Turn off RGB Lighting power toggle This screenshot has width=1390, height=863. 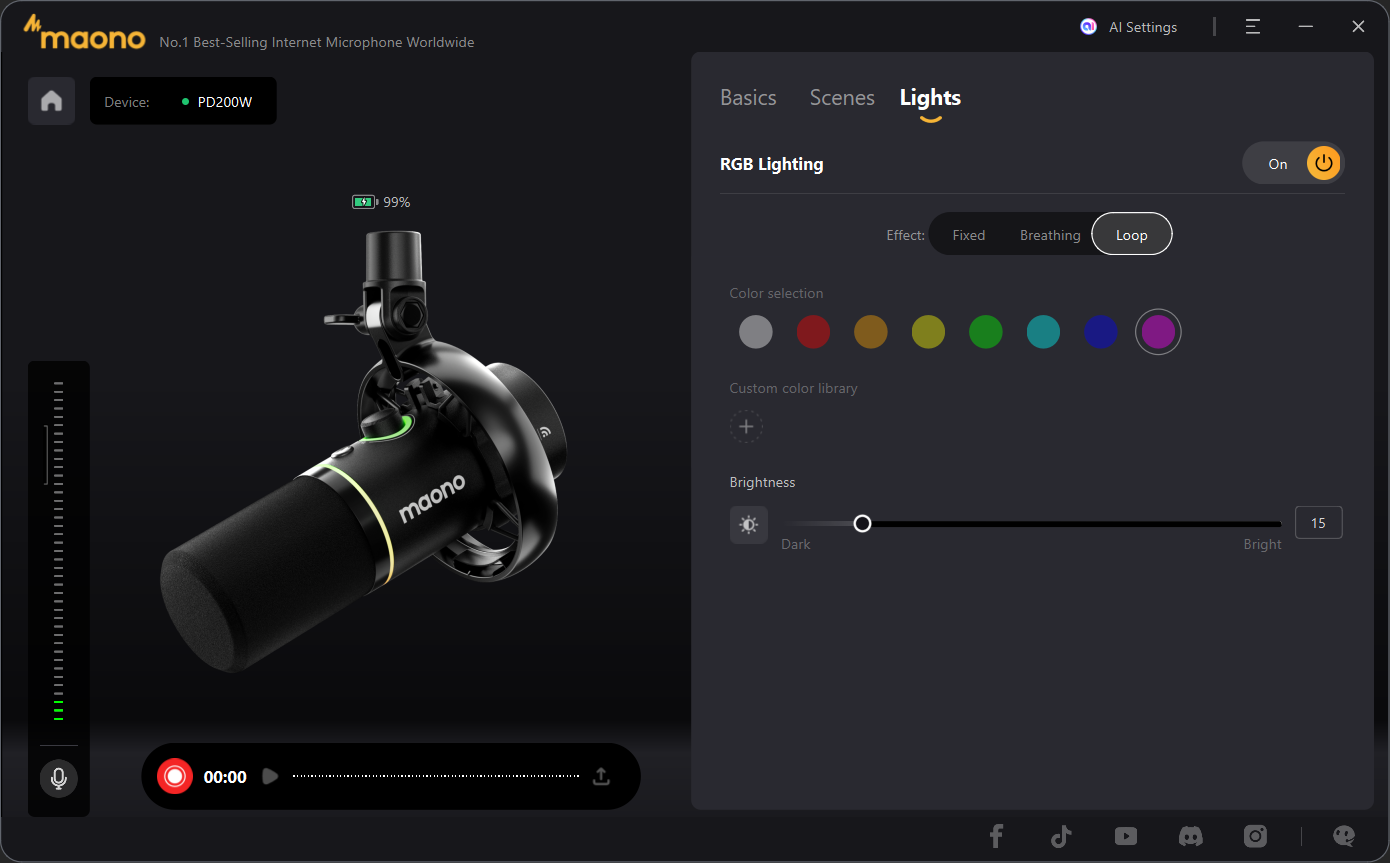(x=1323, y=164)
